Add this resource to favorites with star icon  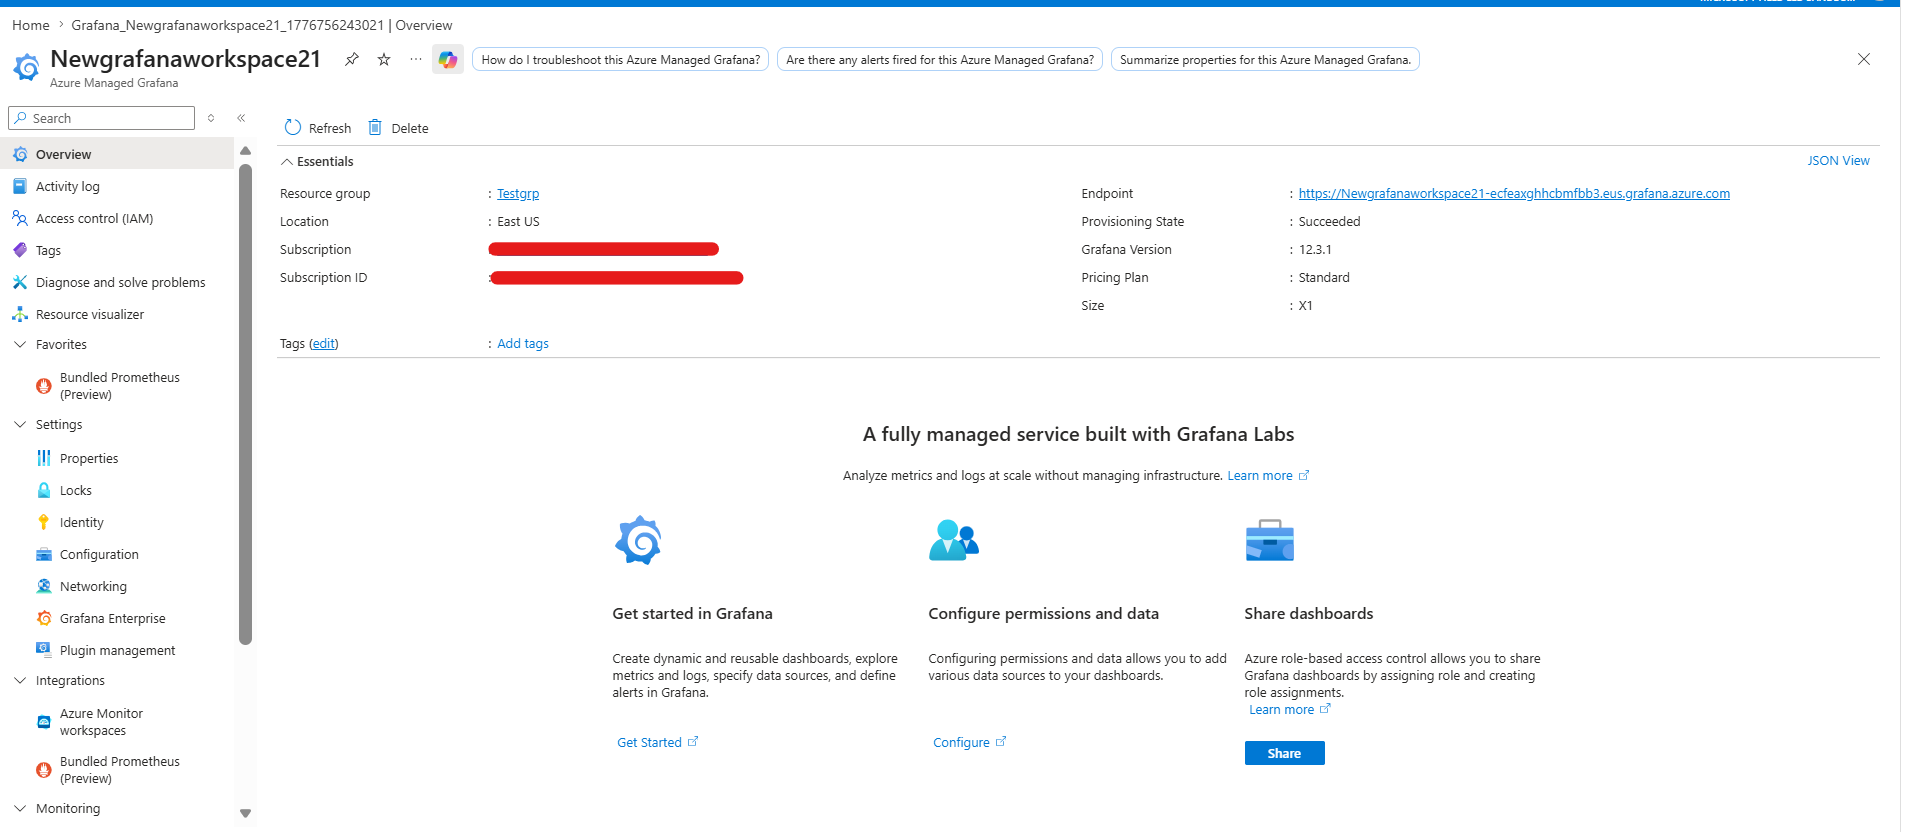click(384, 60)
